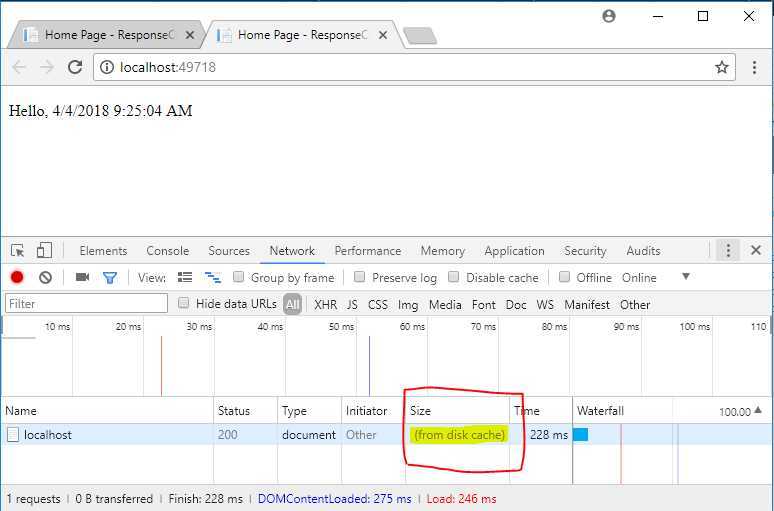Sort by the Waterfall column arrow
This screenshot has width=774, height=511.
click(x=758, y=410)
